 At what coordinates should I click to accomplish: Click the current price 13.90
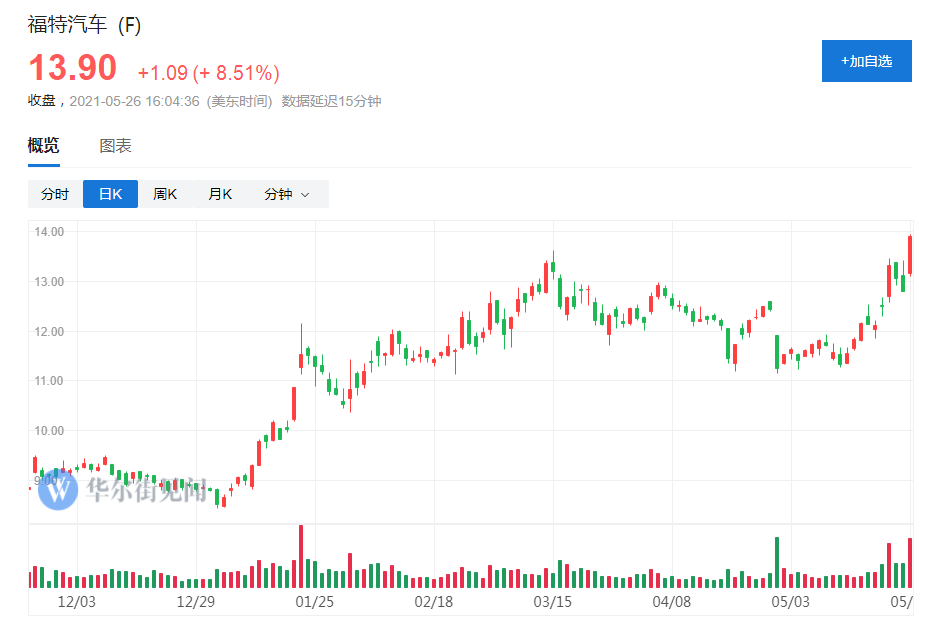point(73,68)
